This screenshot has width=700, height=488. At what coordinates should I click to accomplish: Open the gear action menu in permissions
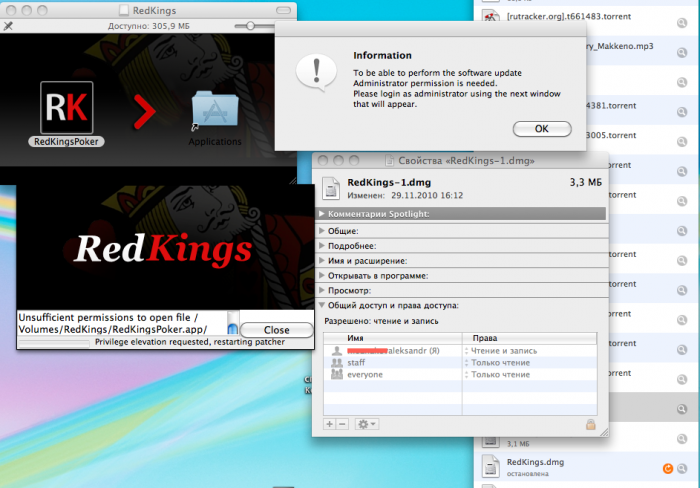coord(367,424)
